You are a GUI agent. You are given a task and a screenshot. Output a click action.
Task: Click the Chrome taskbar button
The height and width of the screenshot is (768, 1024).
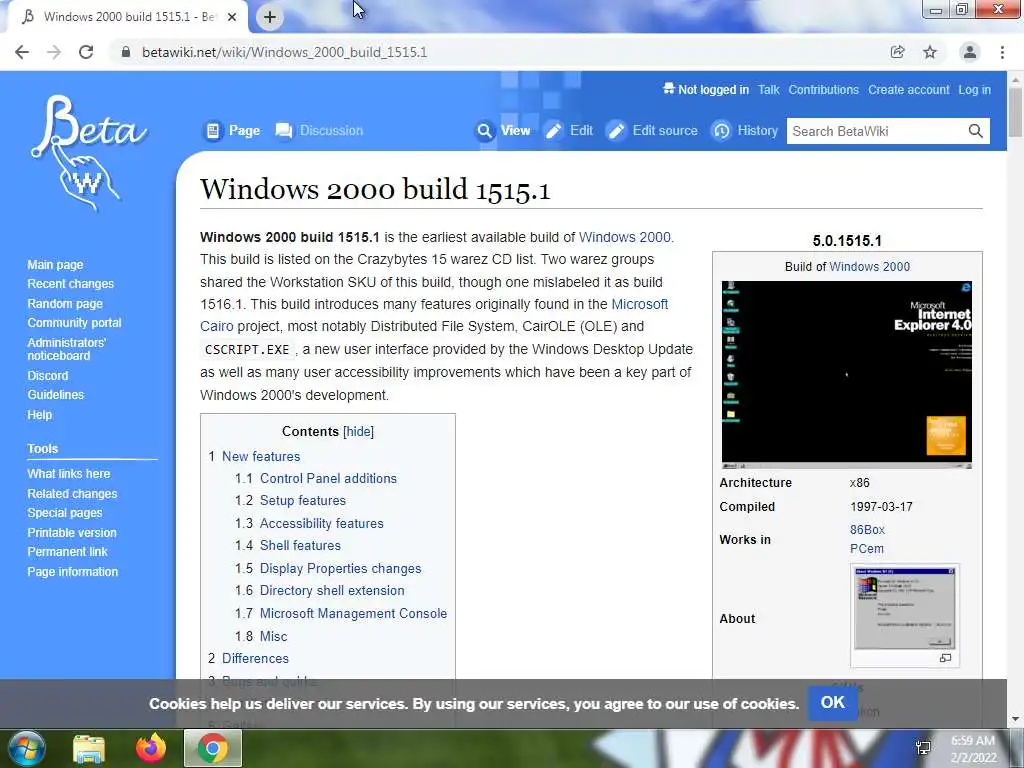(213, 749)
